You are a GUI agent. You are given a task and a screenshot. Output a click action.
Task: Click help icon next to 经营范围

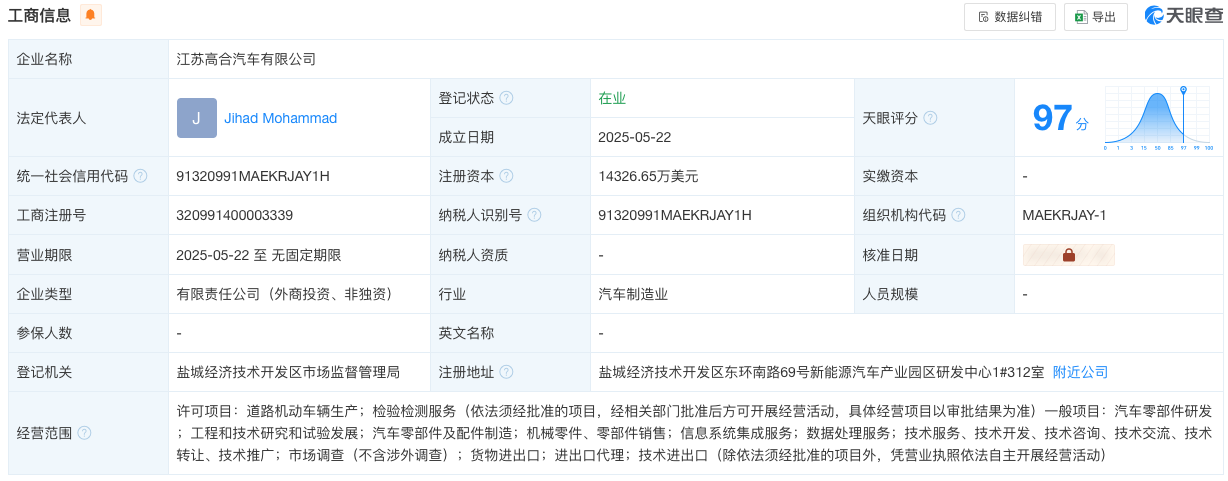click(x=84, y=433)
